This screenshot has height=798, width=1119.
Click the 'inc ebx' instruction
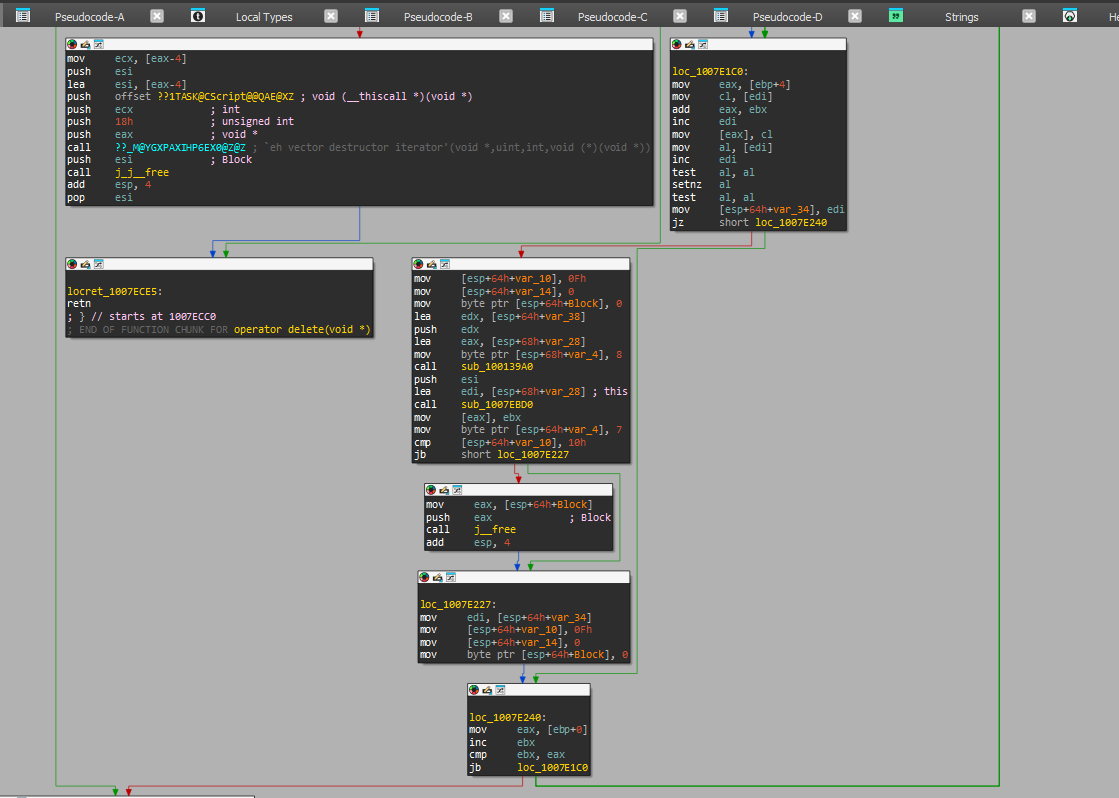tap(502, 742)
